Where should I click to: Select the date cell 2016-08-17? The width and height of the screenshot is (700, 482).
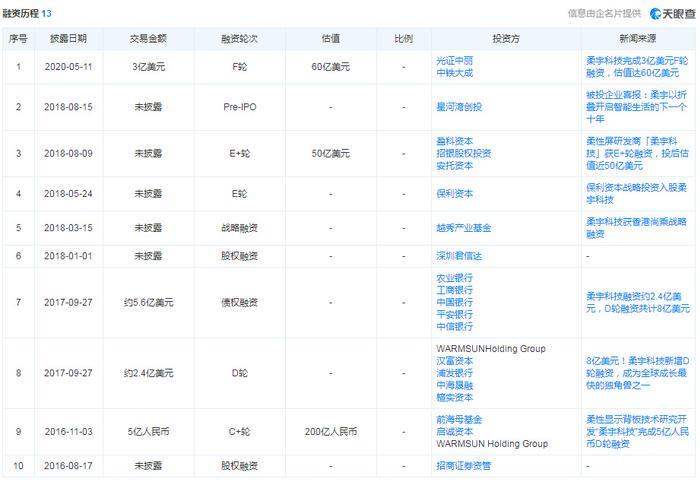coord(68,466)
